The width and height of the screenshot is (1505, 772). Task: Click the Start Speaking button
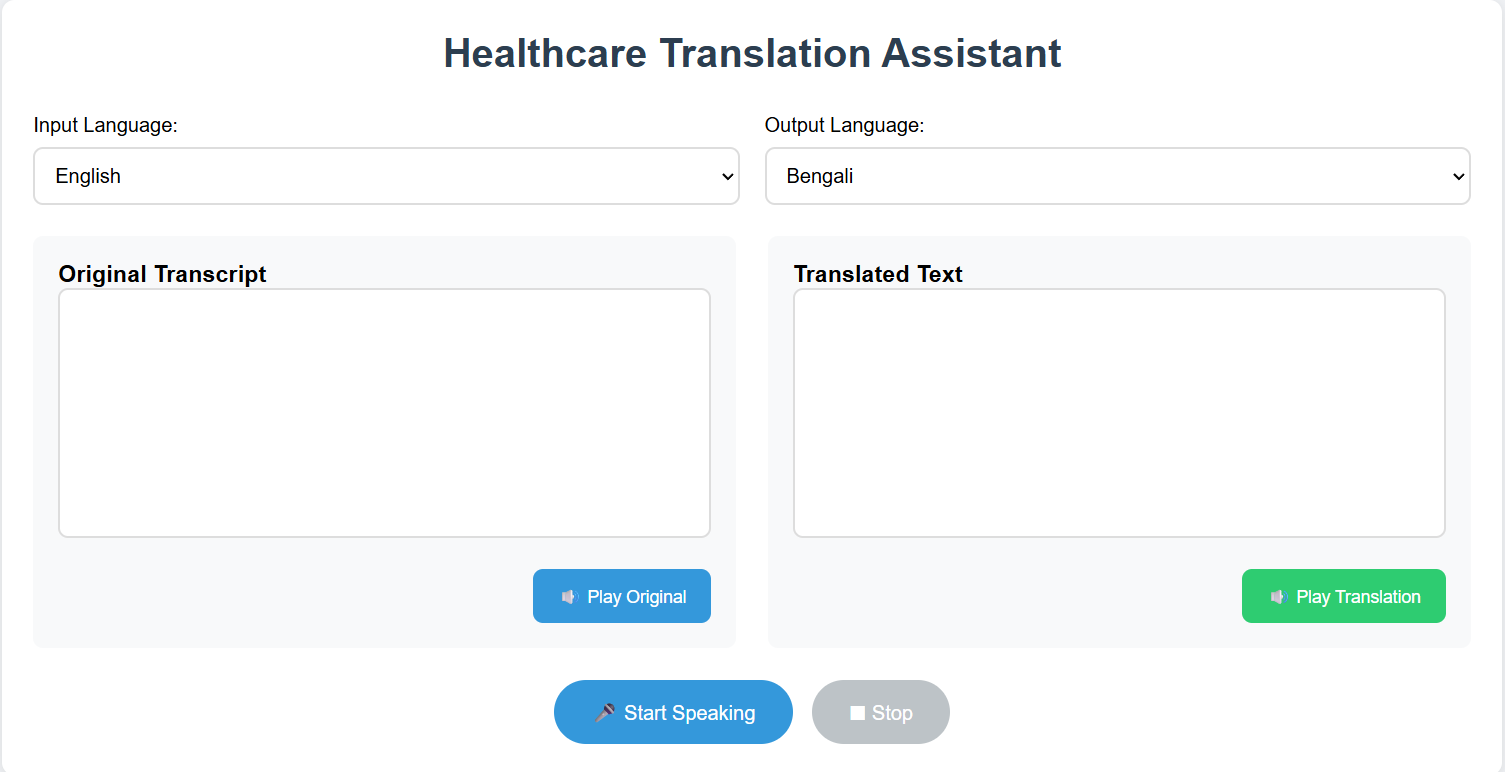(x=673, y=712)
